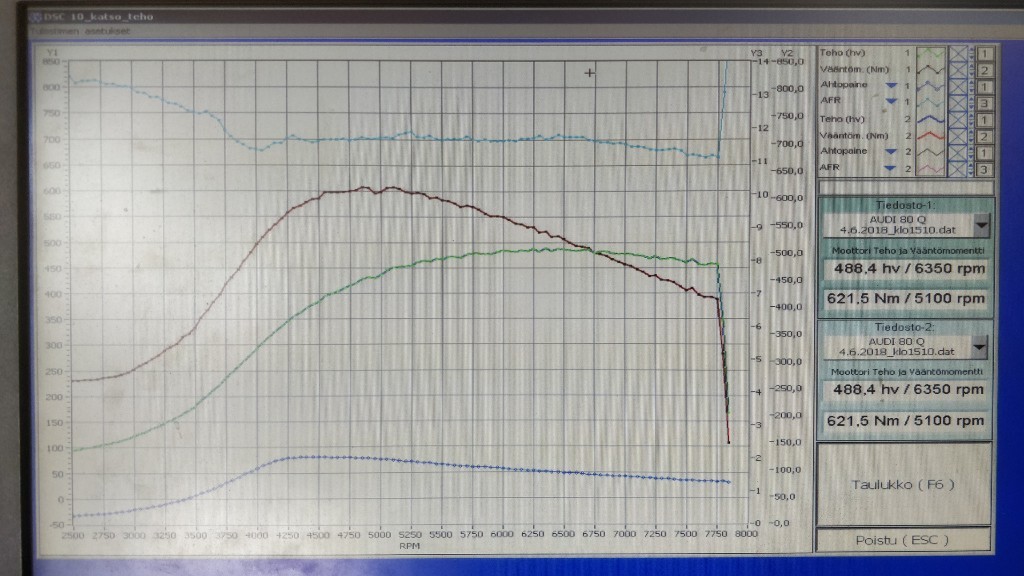Screen dimensions: 1024x576
Task: Toggle visibility box for Vääntöm. (Nm) 2 curve
Action: 958,136
